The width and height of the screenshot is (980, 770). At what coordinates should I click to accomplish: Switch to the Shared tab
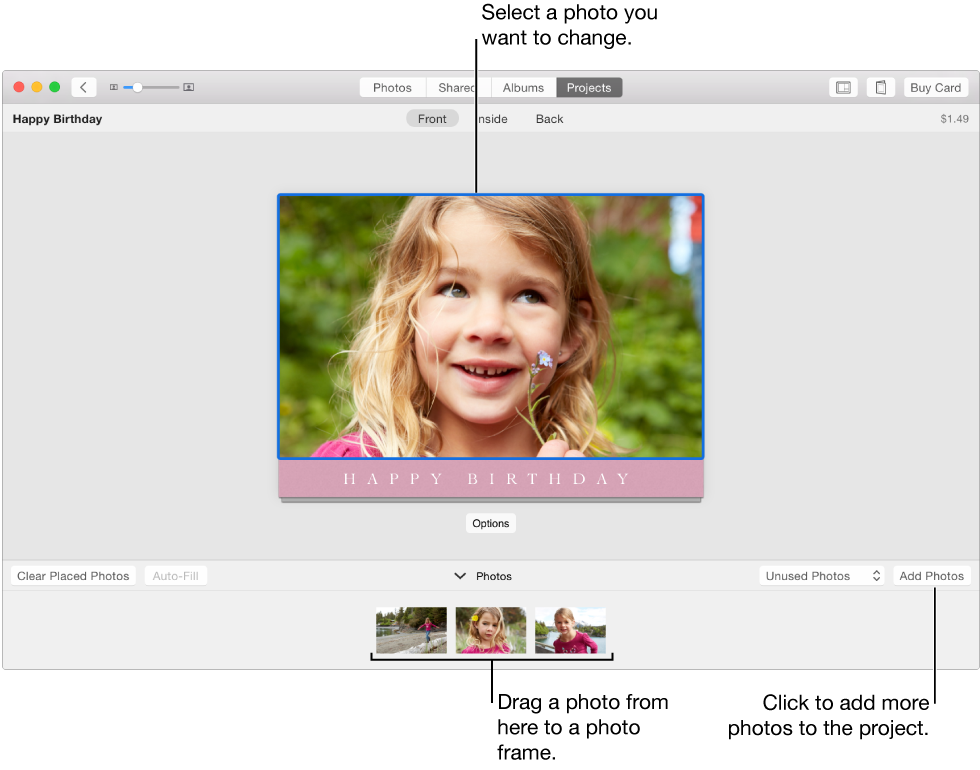tap(456, 87)
